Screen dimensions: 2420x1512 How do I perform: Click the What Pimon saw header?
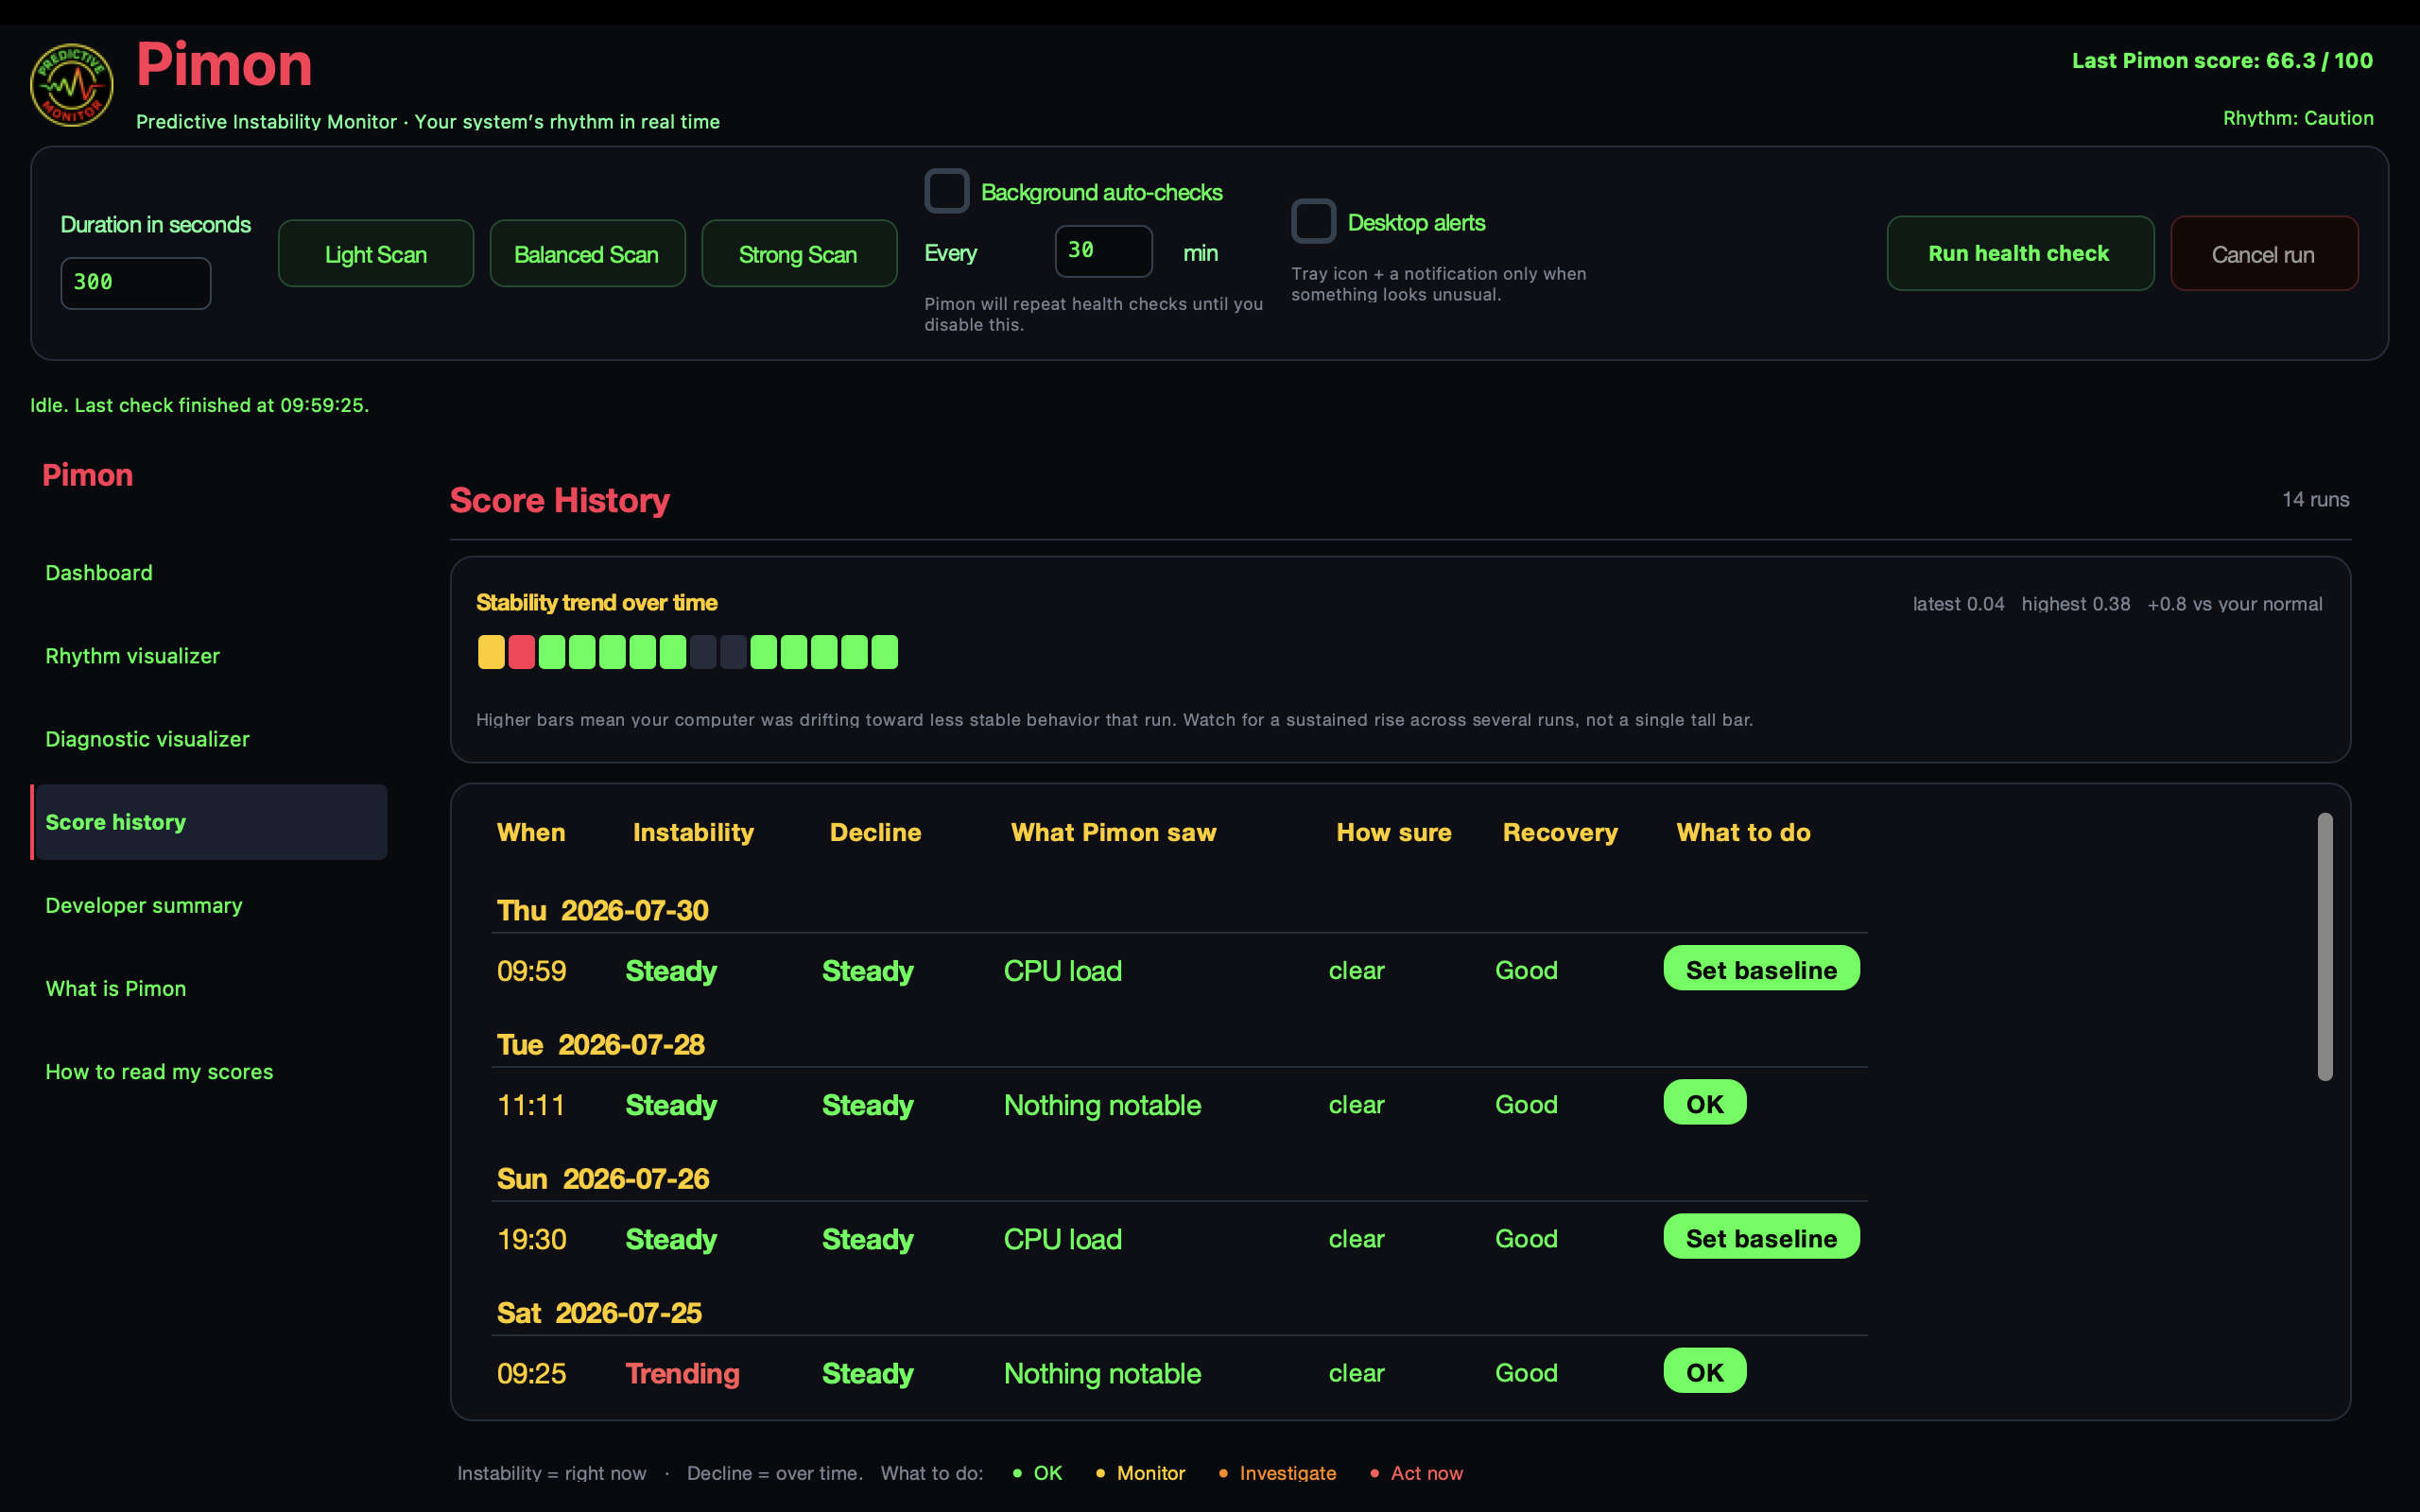coord(1113,832)
